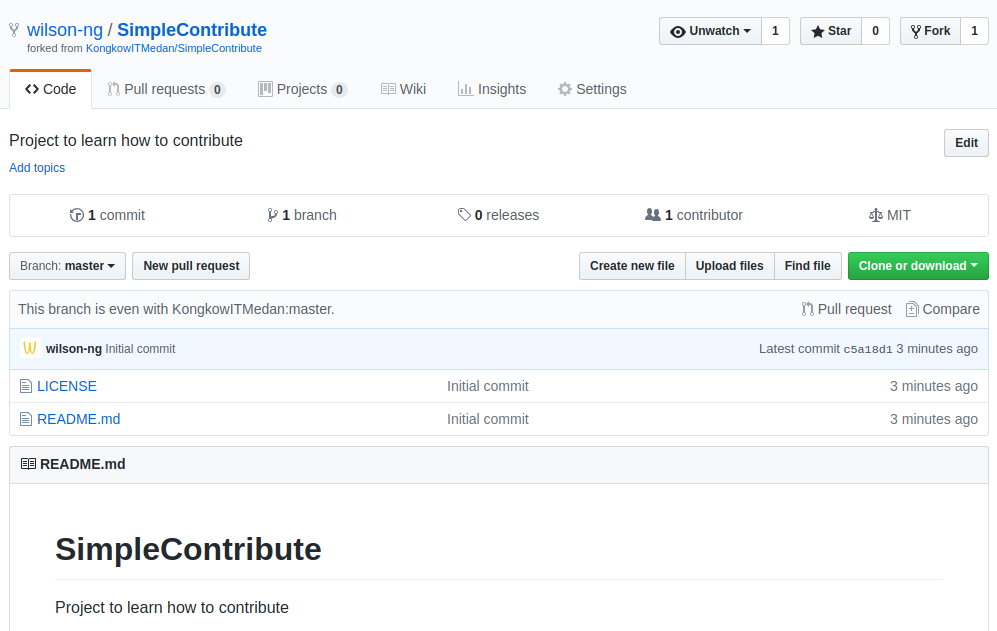Image resolution: width=997 pixels, height=631 pixels.
Task: Click the file icon next to README.md
Action: click(25, 419)
